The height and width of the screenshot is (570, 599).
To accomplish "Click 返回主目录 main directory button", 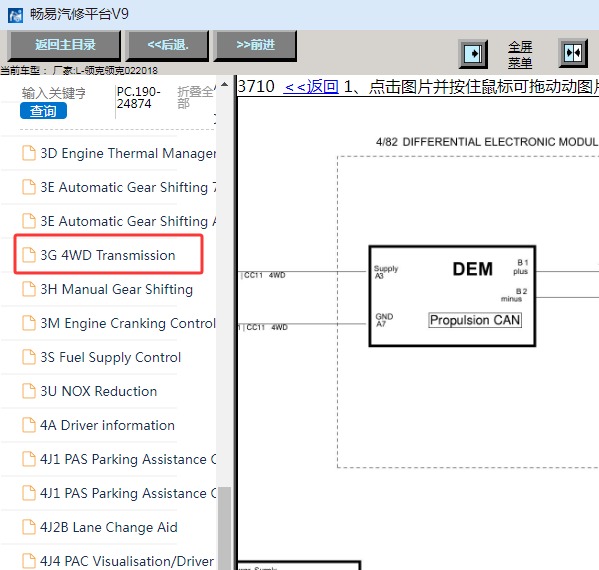I will pyautogui.click(x=65, y=45).
